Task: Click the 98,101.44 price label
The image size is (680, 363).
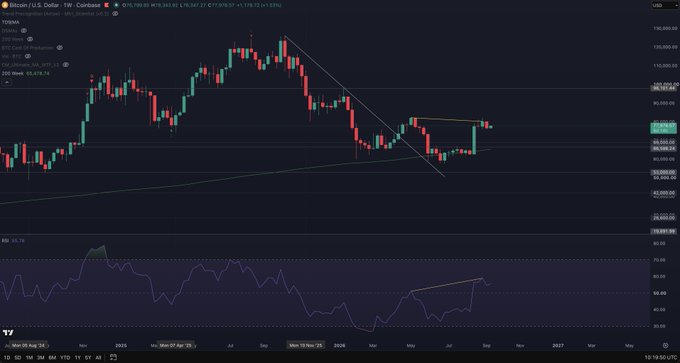Action: pyautogui.click(x=664, y=88)
